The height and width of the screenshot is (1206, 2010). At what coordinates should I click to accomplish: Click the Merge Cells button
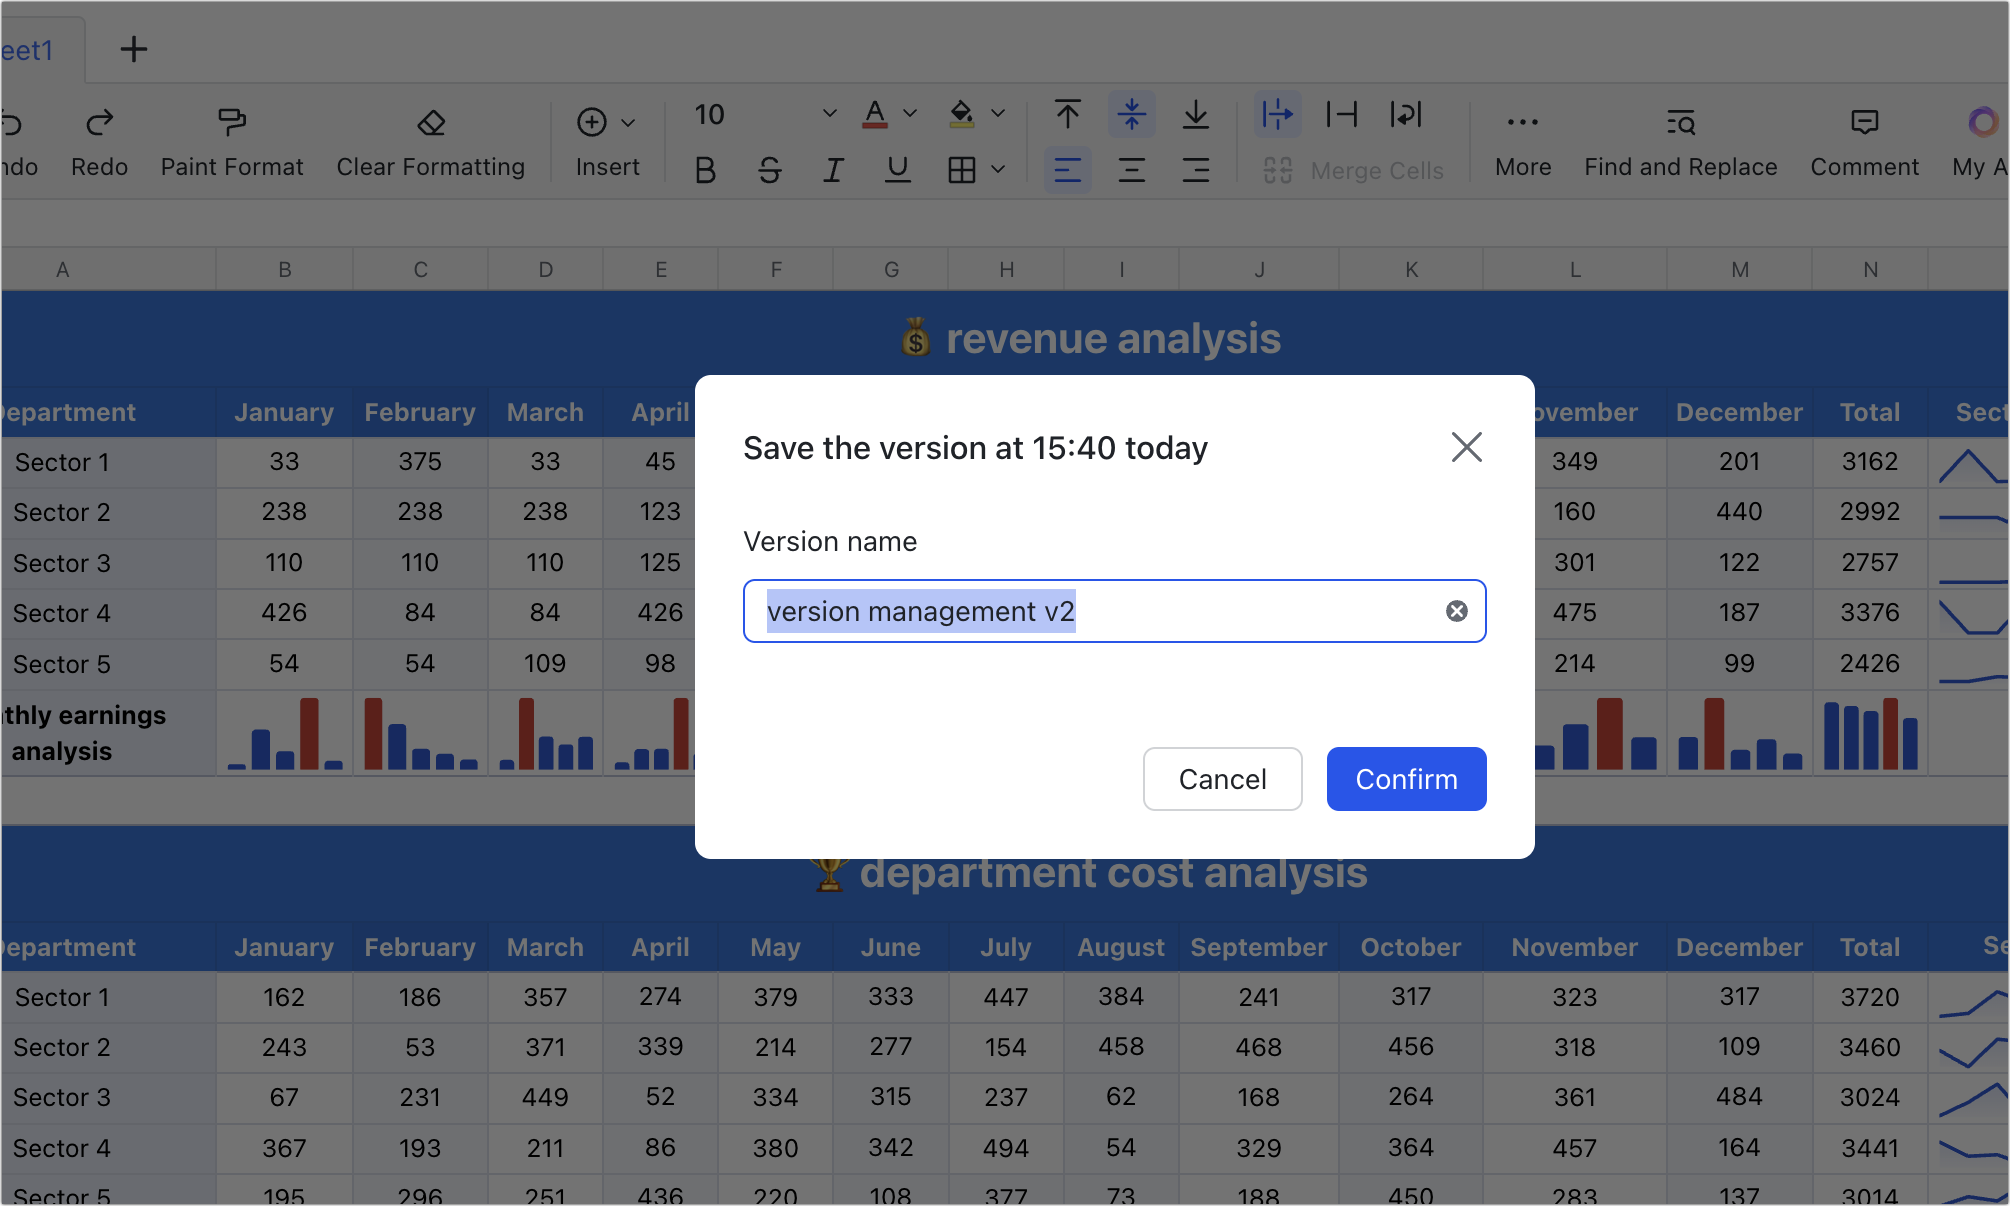tap(1353, 170)
